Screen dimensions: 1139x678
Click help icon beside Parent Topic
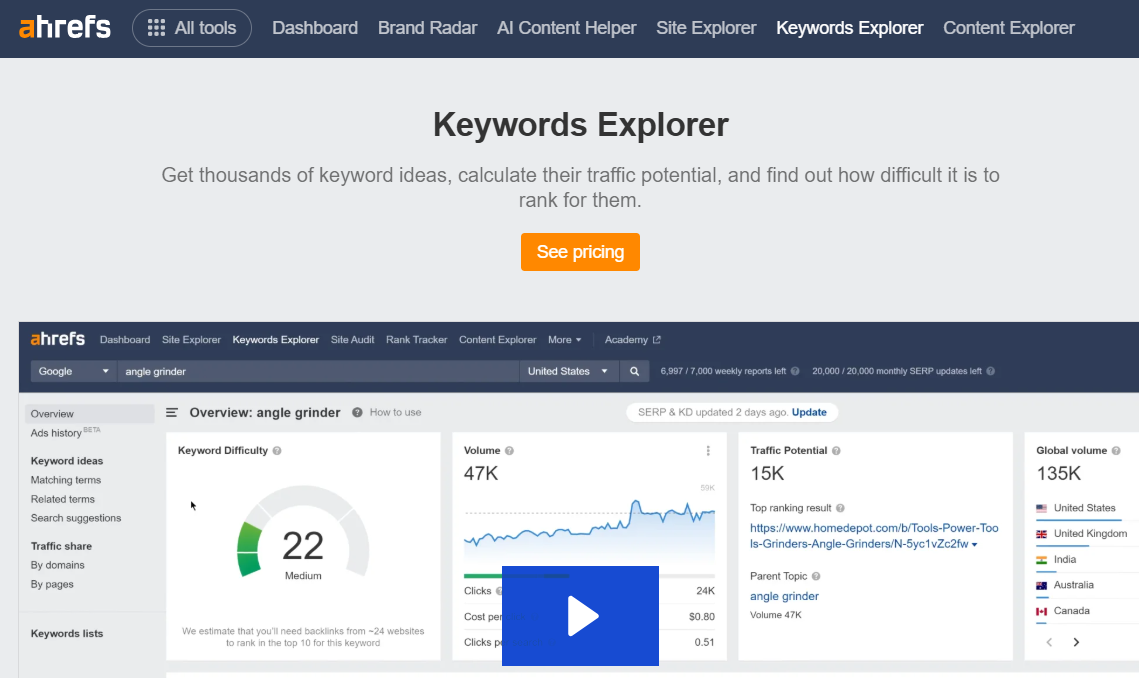pyautogui.click(x=816, y=576)
